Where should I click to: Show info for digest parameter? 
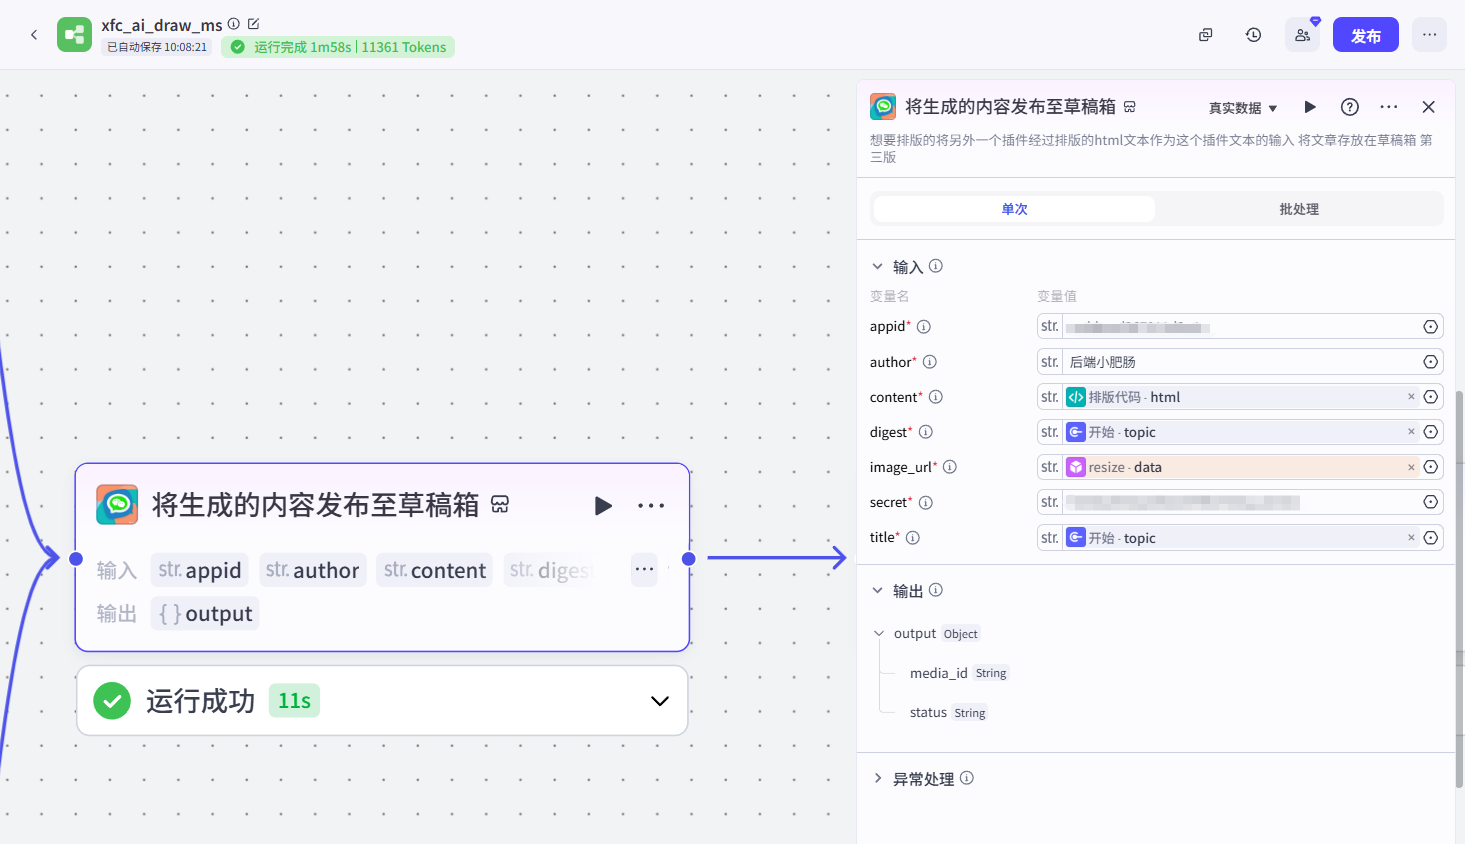point(926,432)
